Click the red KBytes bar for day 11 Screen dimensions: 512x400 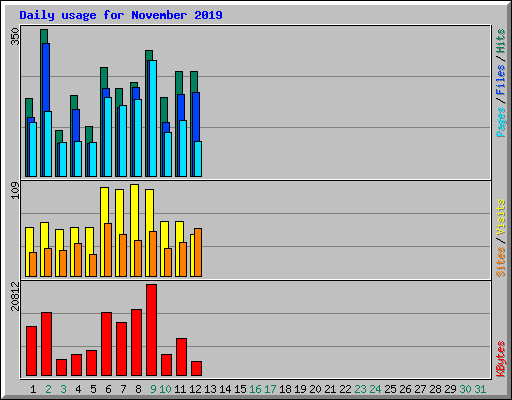181,357
